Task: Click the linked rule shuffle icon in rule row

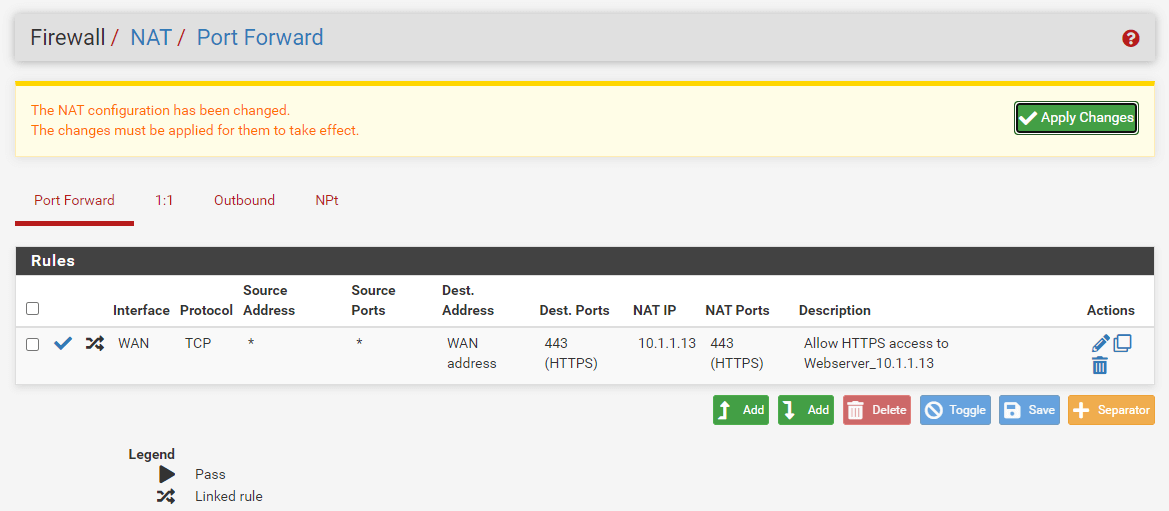Action: point(94,343)
